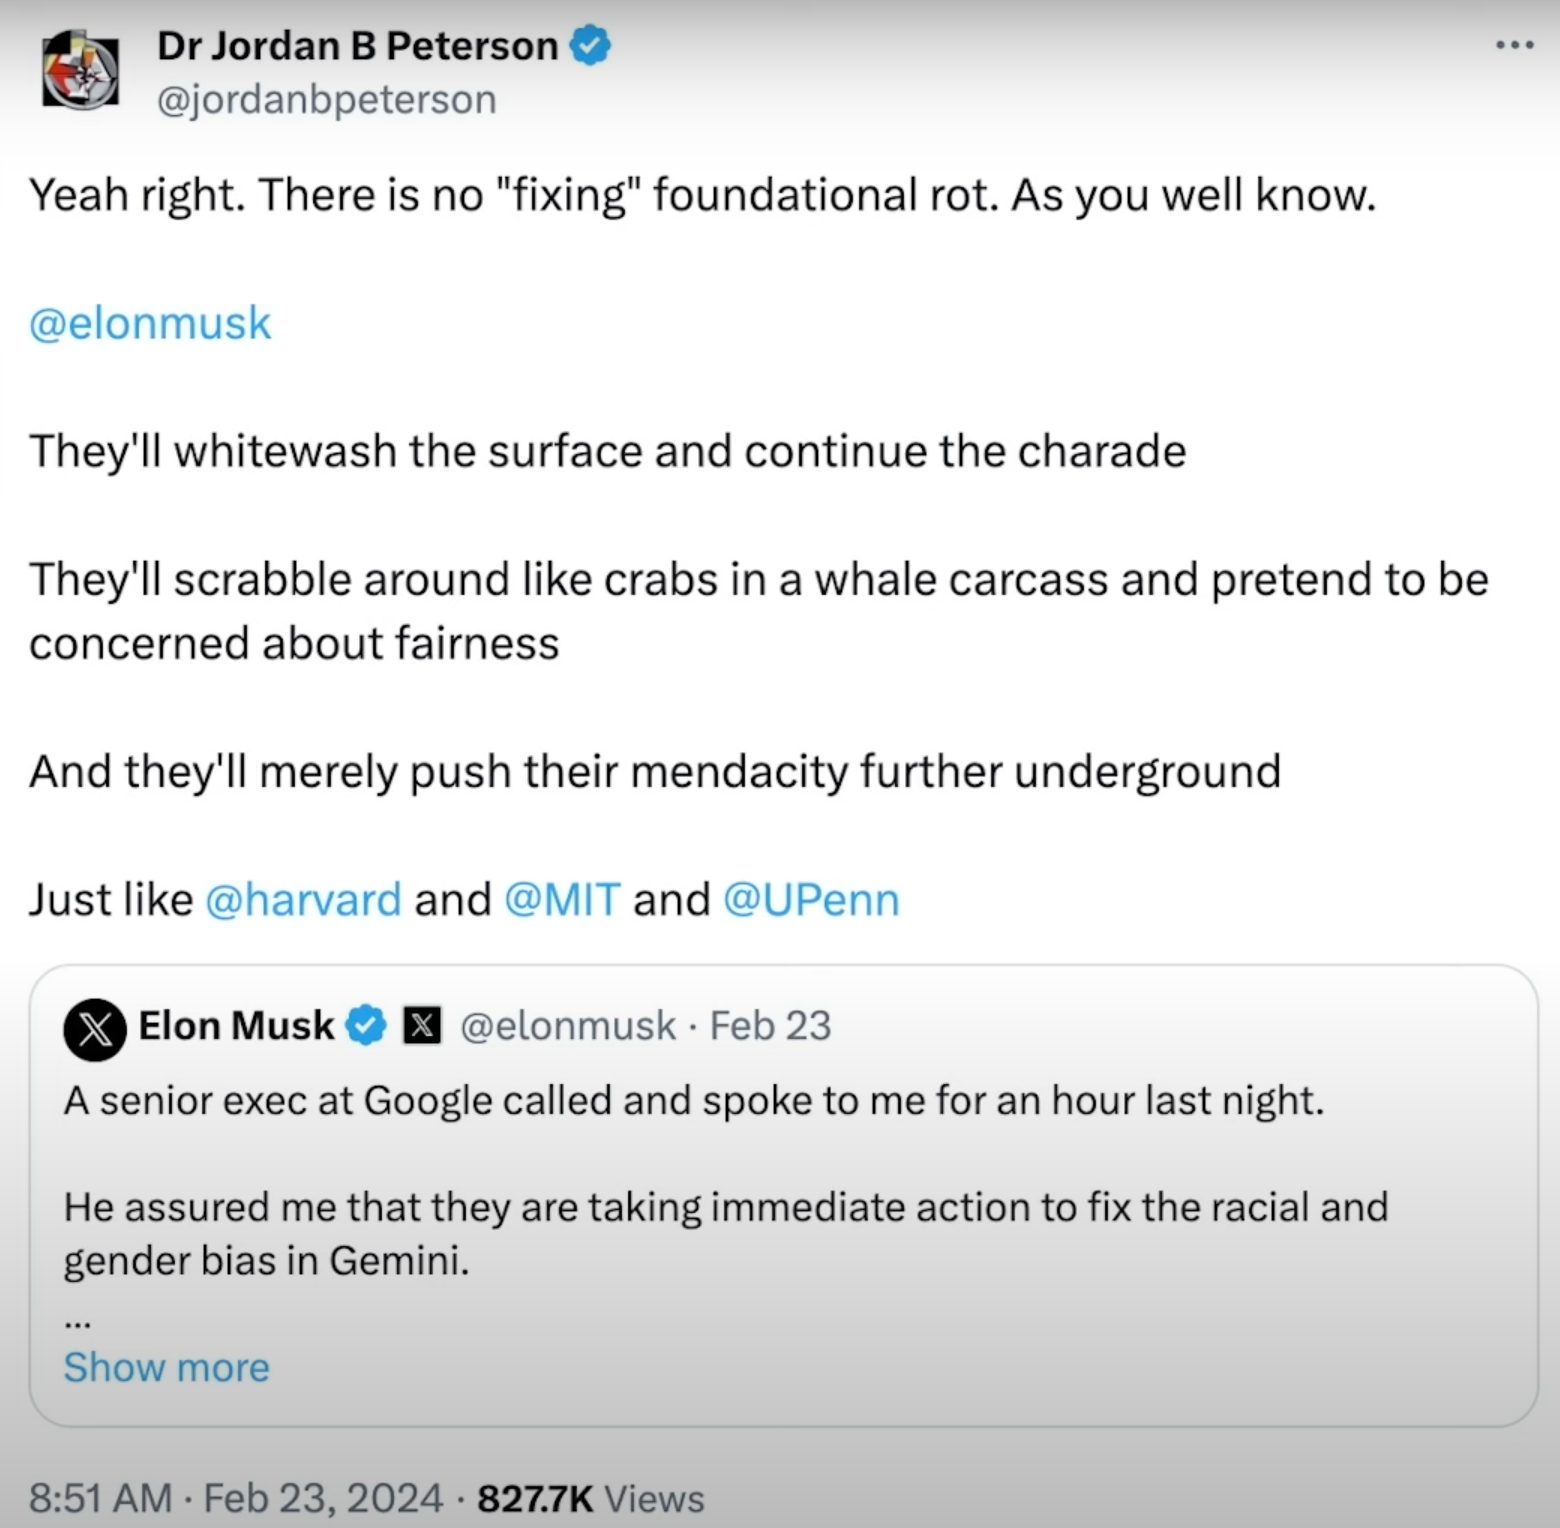Click the 'whitewash the surface' tweet line
This screenshot has height=1528, width=1560.
click(x=607, y=451)
